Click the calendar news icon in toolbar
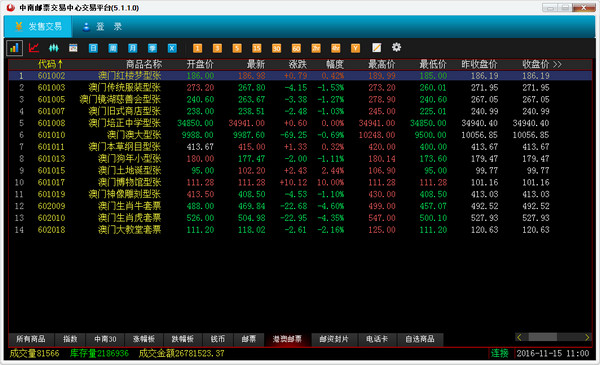This screenshot has width=600, height=365. click(73, 48)
